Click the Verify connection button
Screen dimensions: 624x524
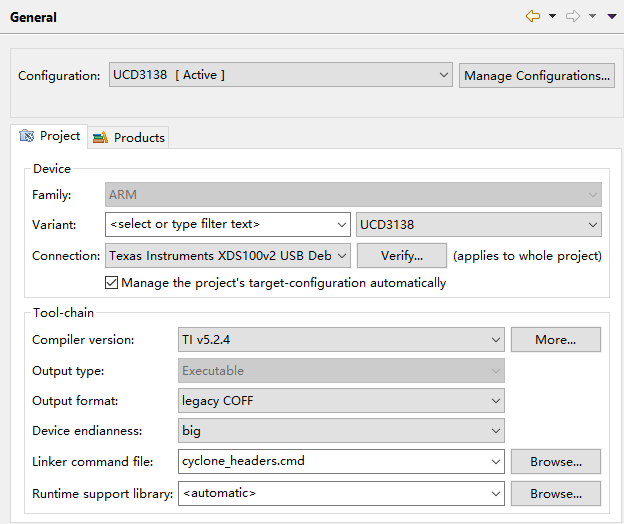click(401, 256)
